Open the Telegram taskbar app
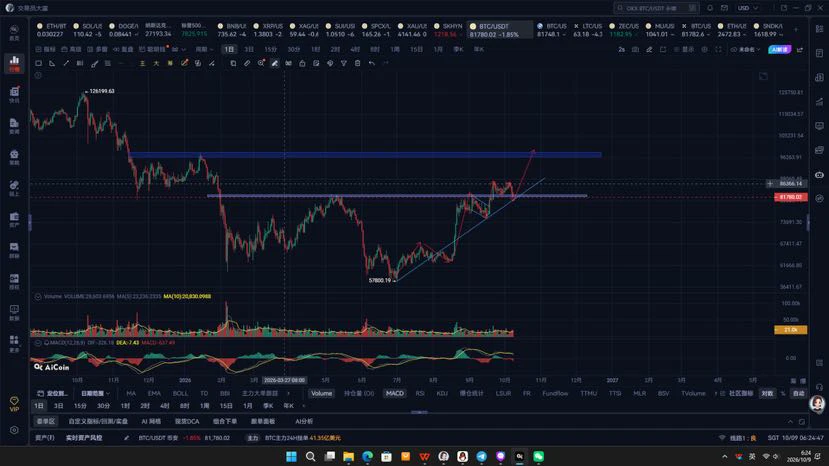The image size is (829, 466). point(481,456)
